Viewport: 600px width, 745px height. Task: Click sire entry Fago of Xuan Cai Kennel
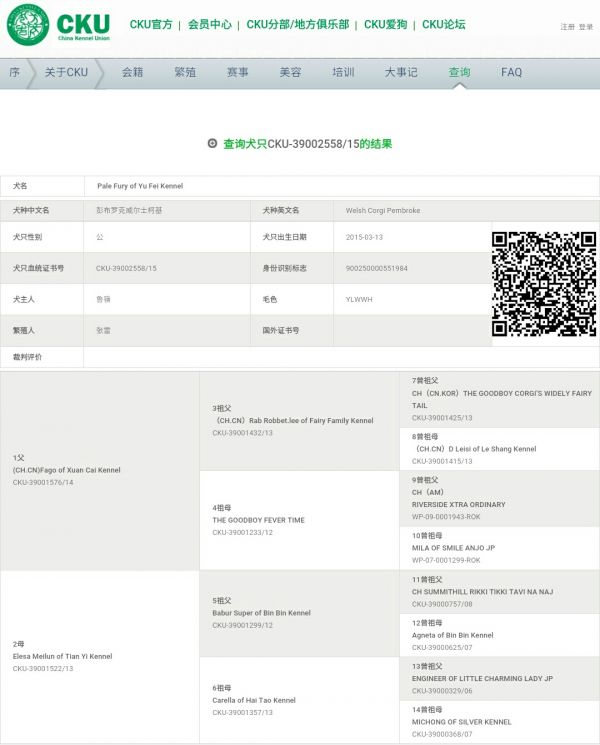pos(68,470)
